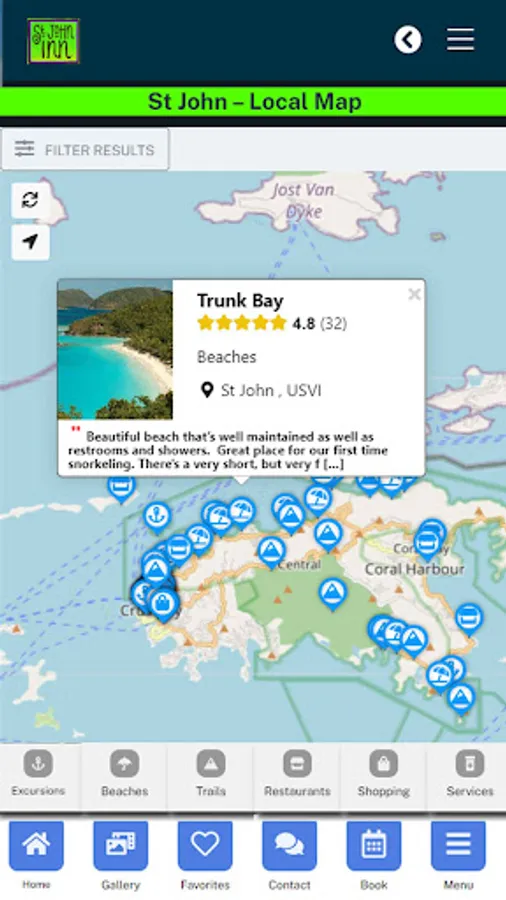Go to the Home tab
This screenshot has height=900, width=506.
36,855
